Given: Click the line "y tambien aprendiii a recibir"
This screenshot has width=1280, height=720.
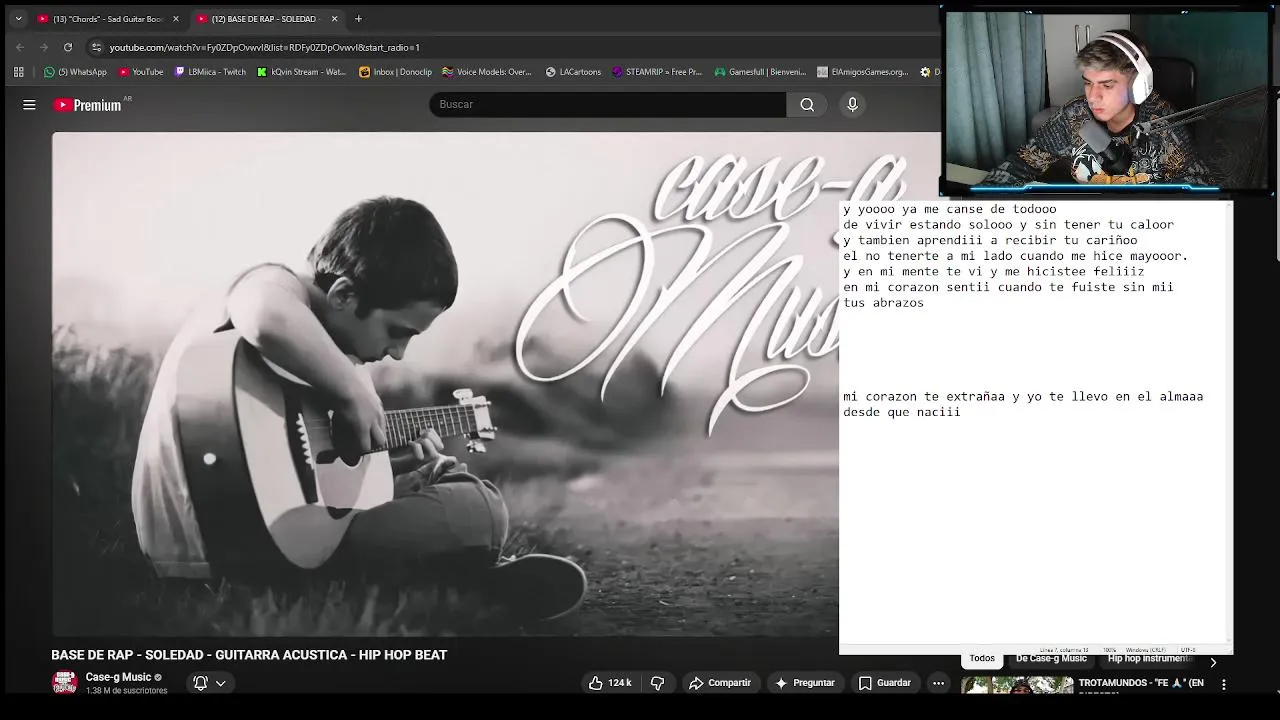Looking at the screenshot, I should (990, 240).
